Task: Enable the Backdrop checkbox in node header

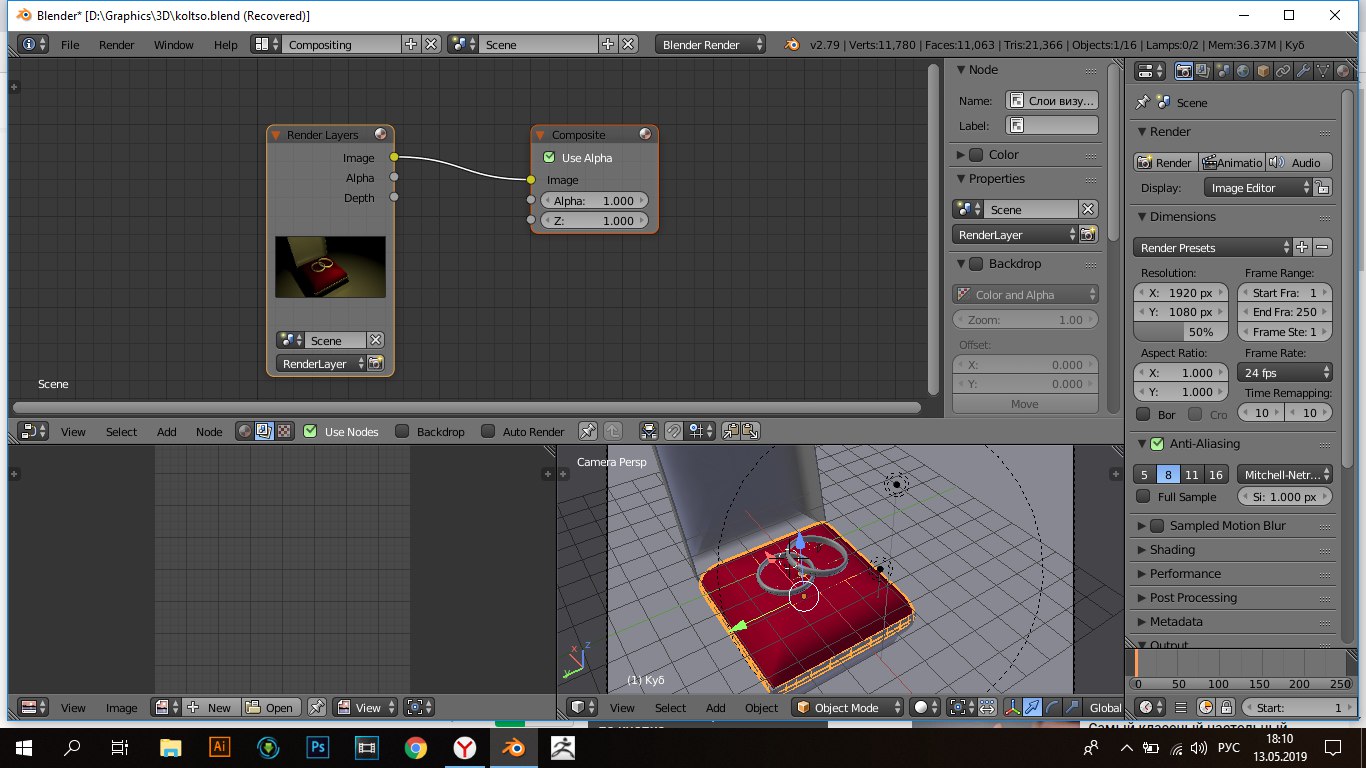Action: tap(402, 431)
